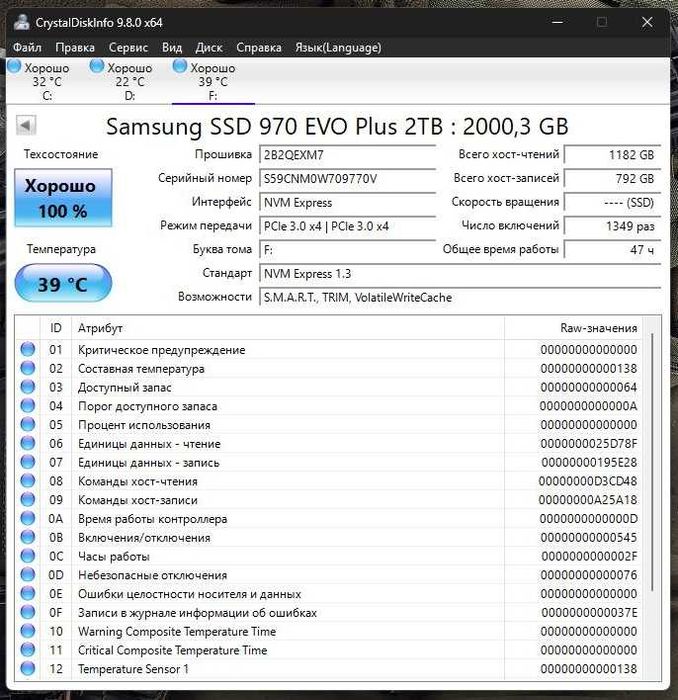Click status orb of Процент использования row
Screen dimensions: 678x700
click(28, 424)
